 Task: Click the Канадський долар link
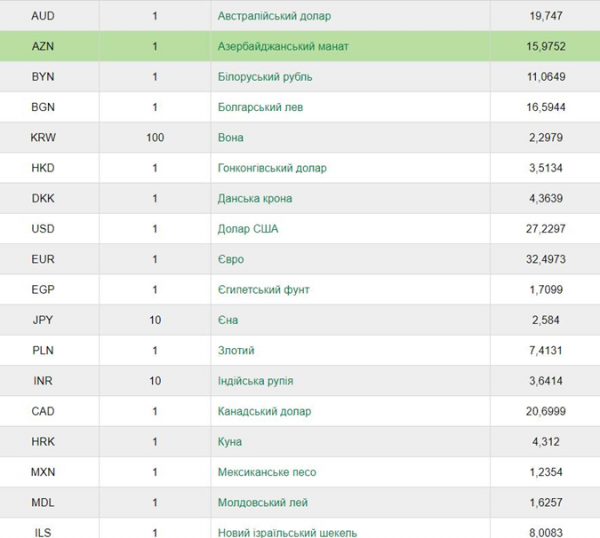pyautogui.click(x=264, y=411)
